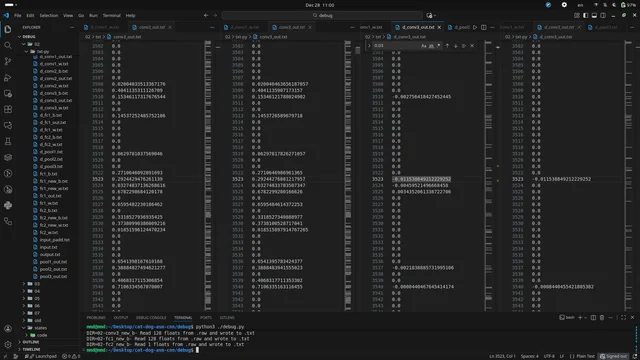Navigate forward with the arrow near search bar
640x360 pixels.
click(x=215, y=16)
